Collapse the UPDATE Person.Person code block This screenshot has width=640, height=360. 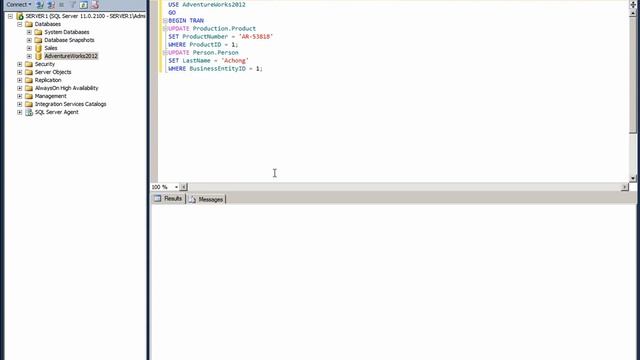pyautogui.click(x=165, y=53)
